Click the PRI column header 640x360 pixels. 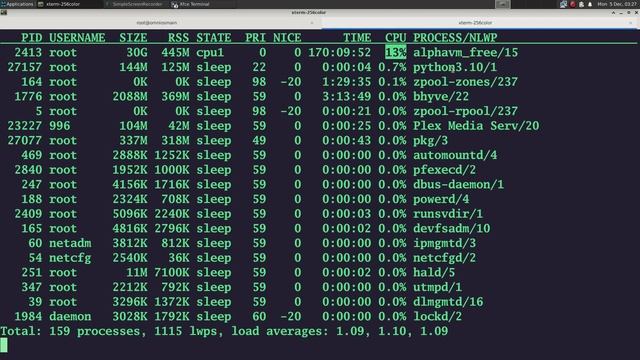tap(256, 38)
